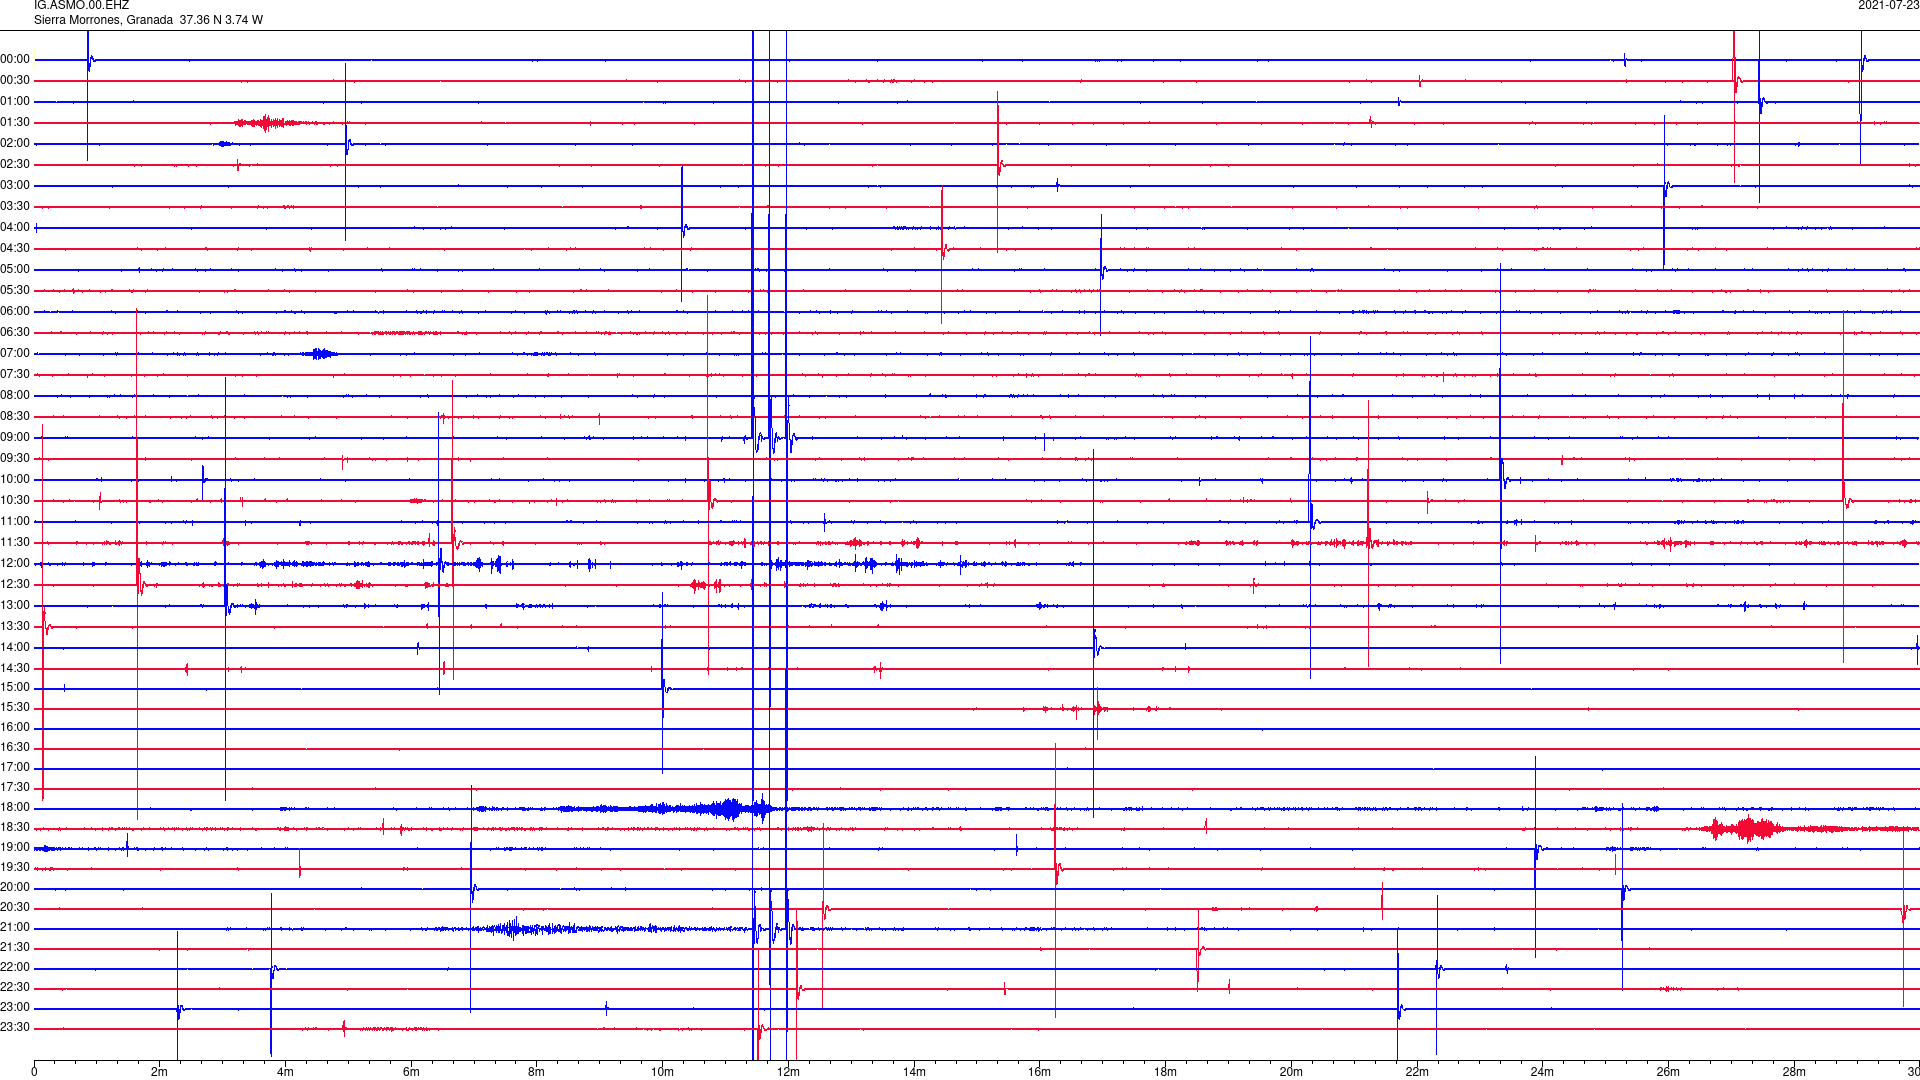Select the 07:30 trace time label
The image size is (1920, 1080).
click(15, 375)
